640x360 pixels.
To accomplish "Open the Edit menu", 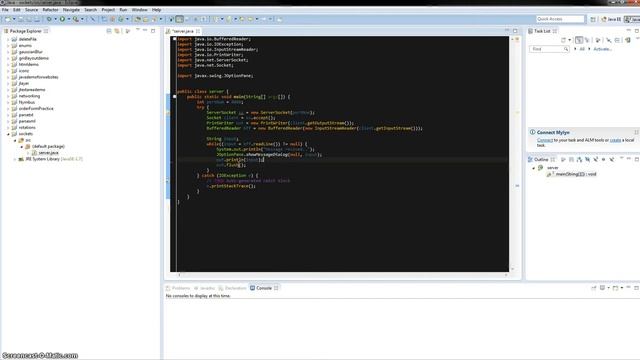I will click(x=17, y=10).
